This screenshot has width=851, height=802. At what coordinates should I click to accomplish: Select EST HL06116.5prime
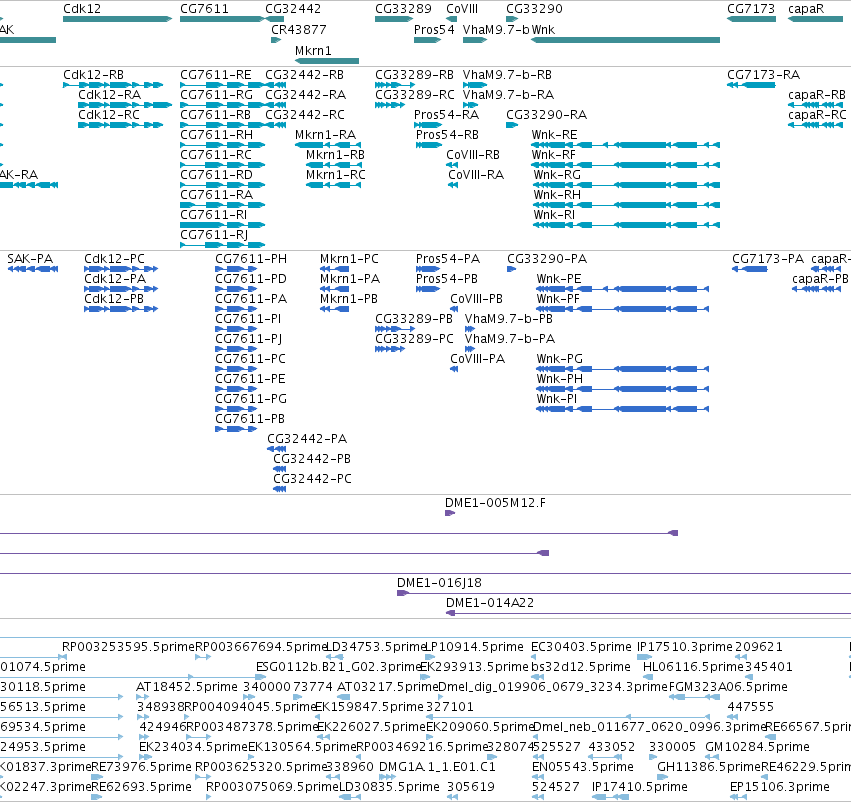click(693, 666)
